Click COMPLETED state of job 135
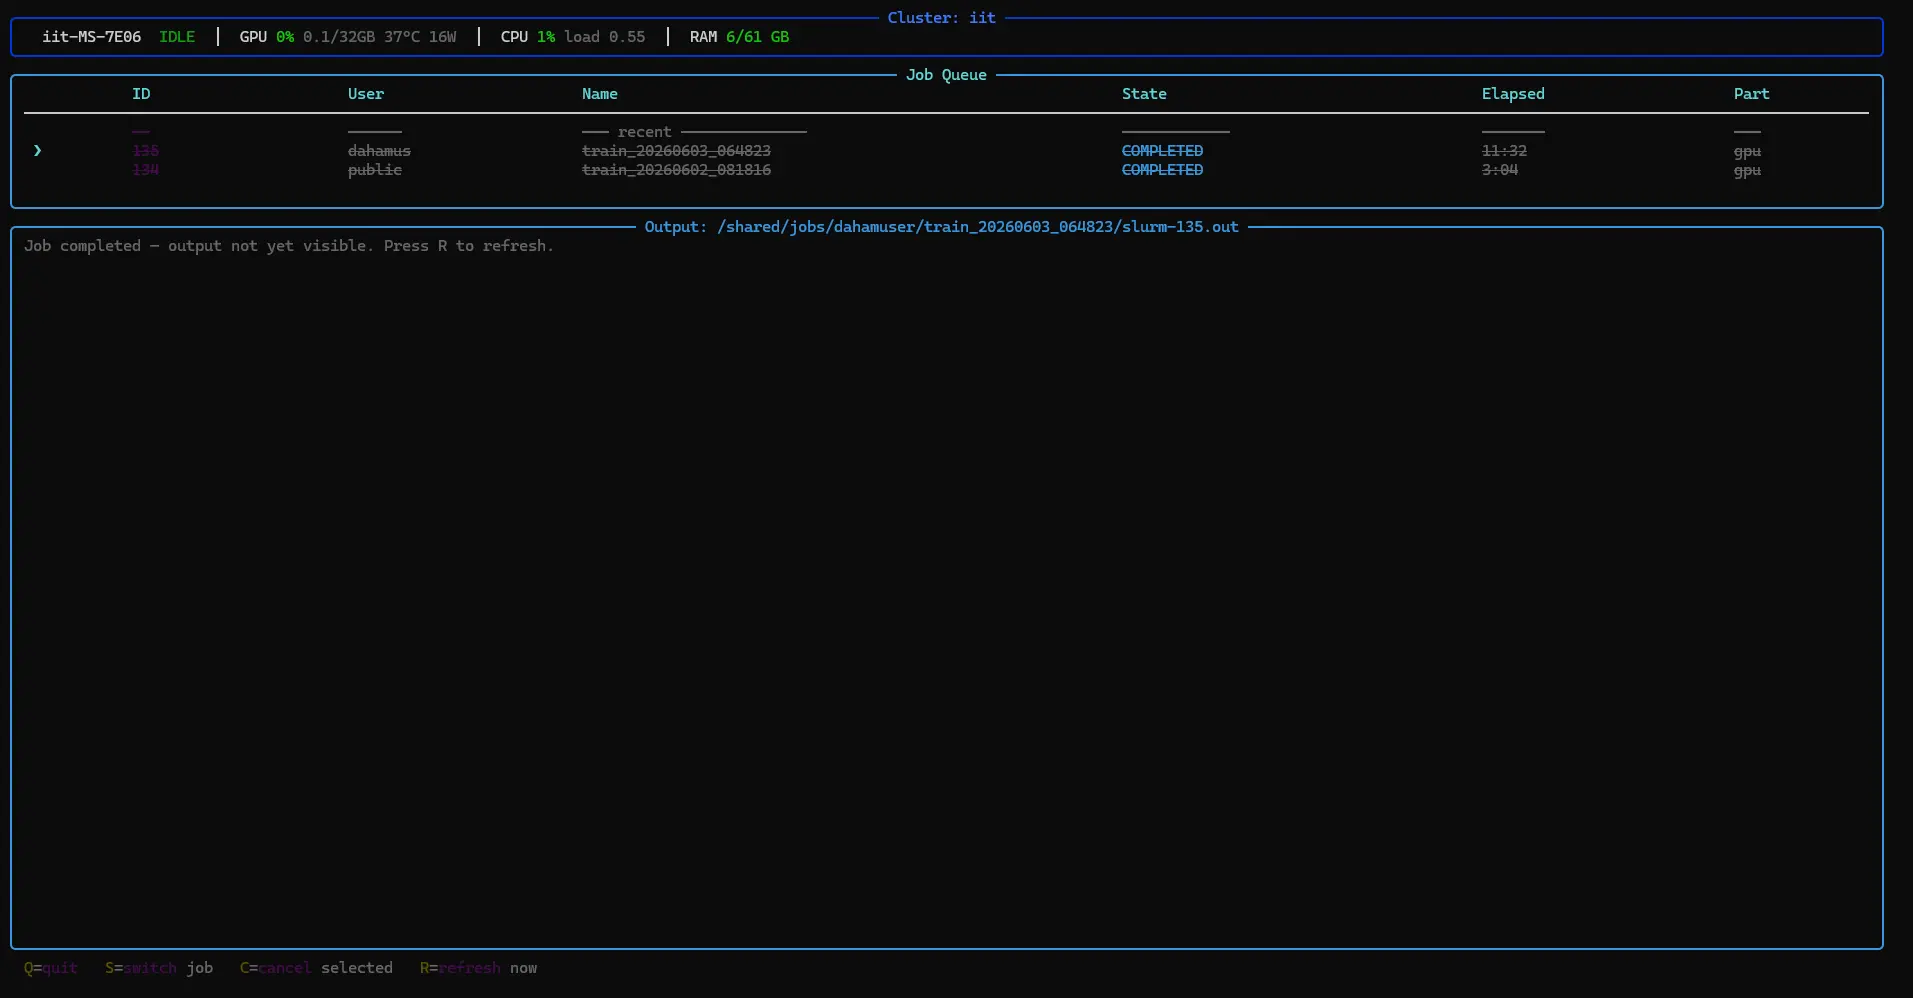Image resolution: width=1913 pixels, height=998 pixels. point(1162,151)
